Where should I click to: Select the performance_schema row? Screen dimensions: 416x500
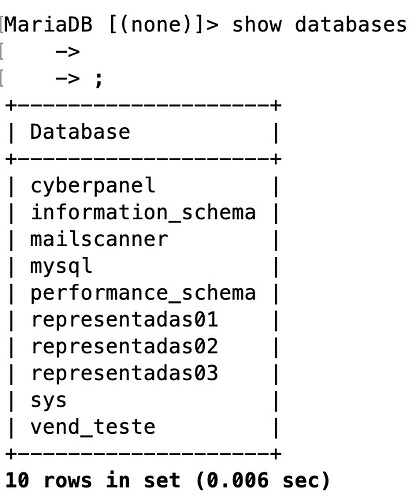(x=143, y=293)
